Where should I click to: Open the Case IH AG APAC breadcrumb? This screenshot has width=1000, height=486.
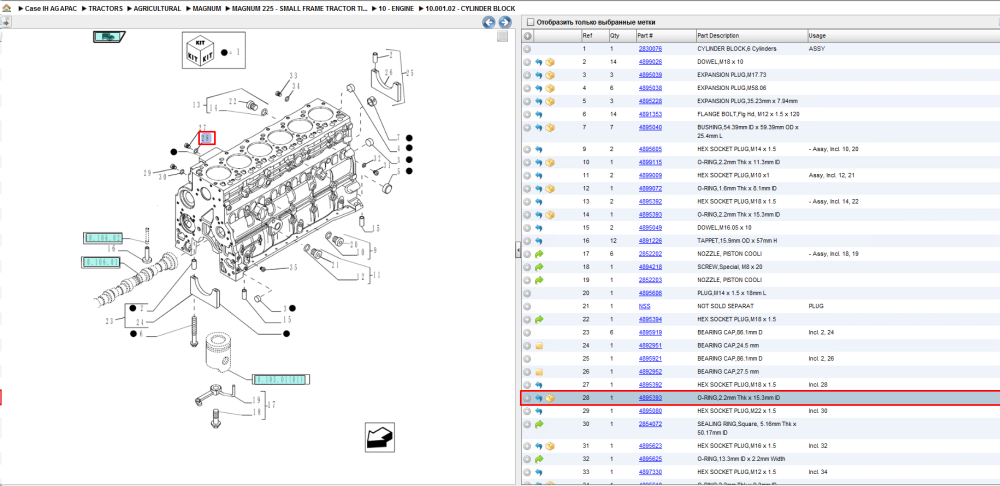tap(51, 9)
